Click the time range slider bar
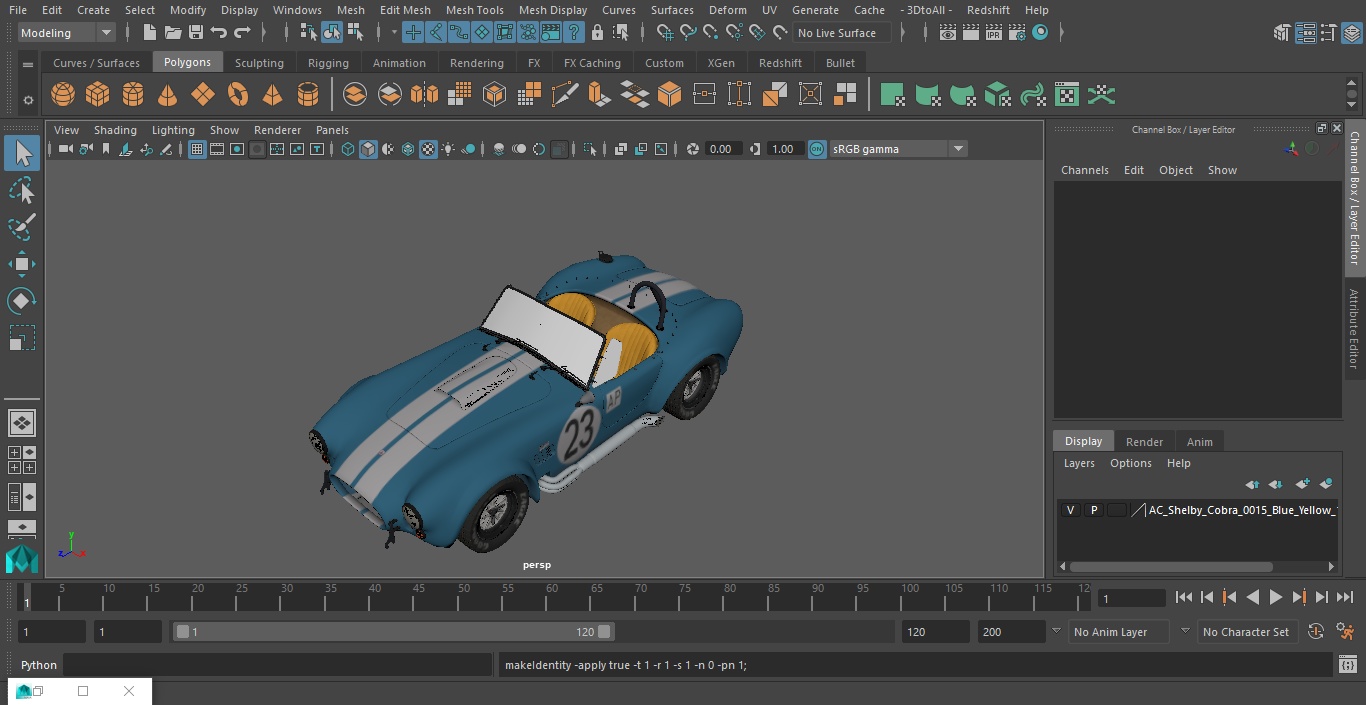This screenshot has width=1366, height=705. click(393, 632)
